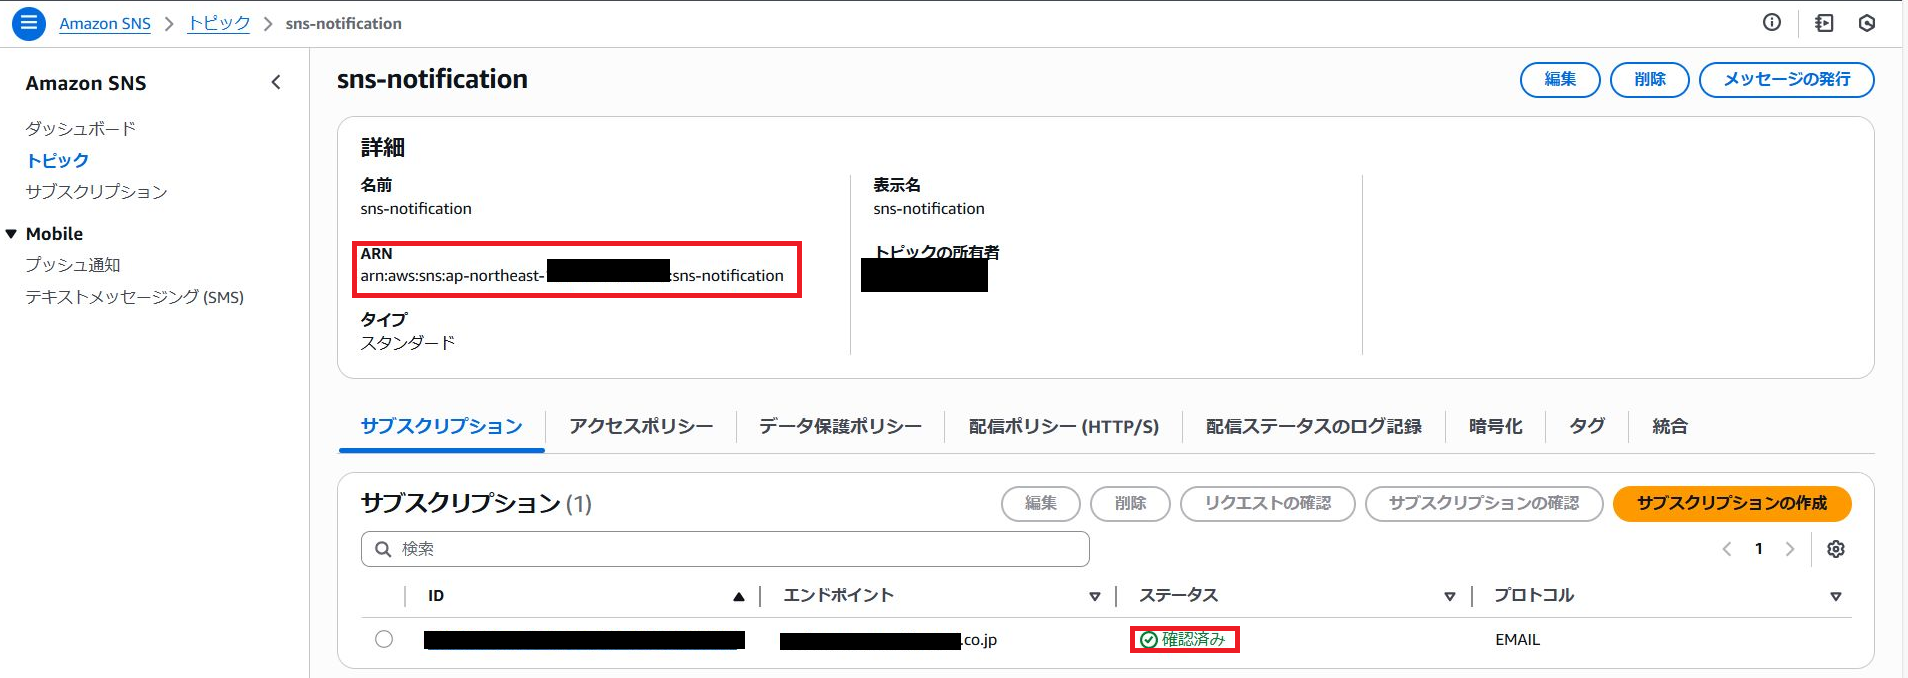The width and height of the screenshot is (1908, 678).
Task: Click サブスクリプションの作成 button
Action: click(x=1732, y=503)
